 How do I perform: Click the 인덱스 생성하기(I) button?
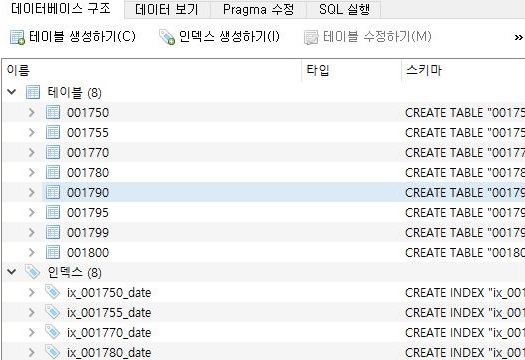click(219, 37)
